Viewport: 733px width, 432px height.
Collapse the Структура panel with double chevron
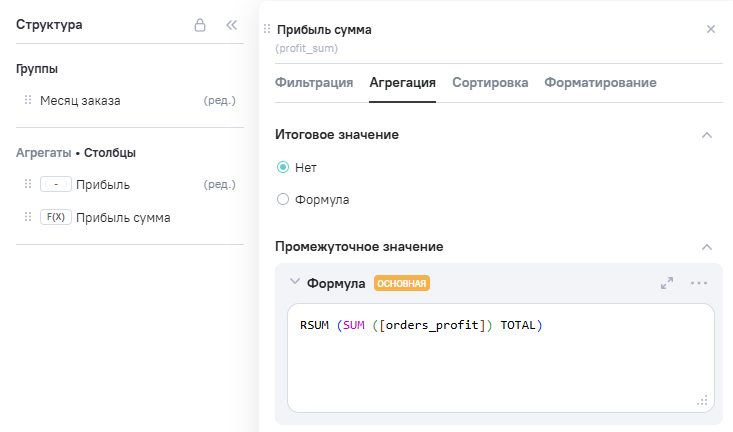coord(231,25)
